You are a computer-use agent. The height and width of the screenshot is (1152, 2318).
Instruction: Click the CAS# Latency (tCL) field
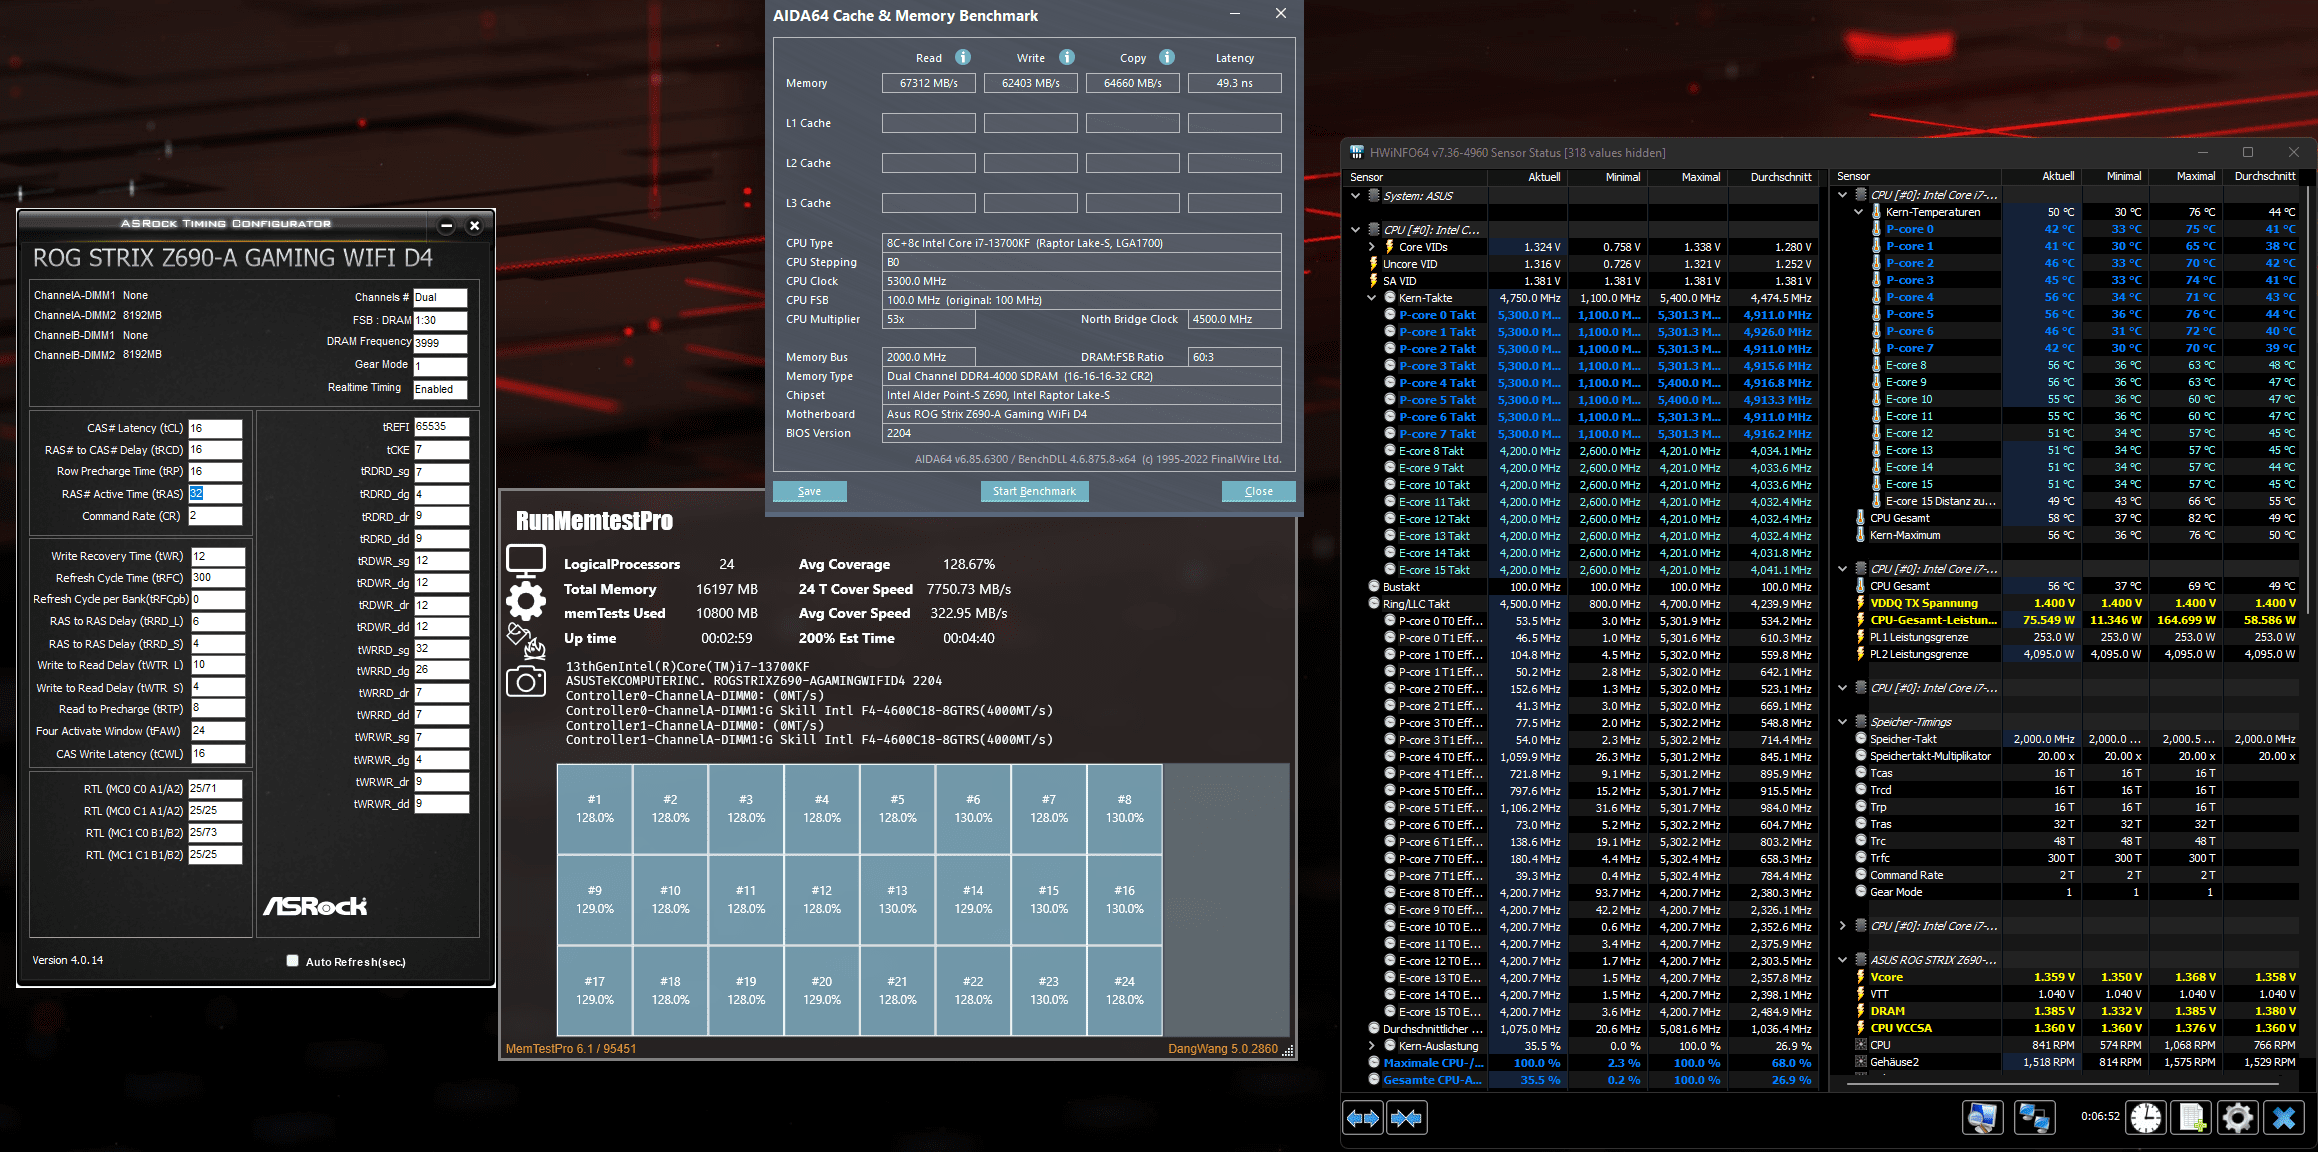click(x=215, y=428)
